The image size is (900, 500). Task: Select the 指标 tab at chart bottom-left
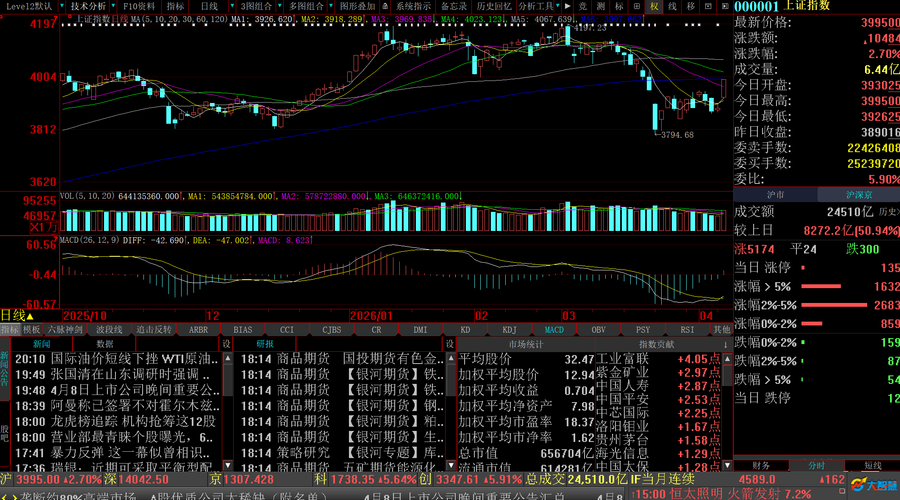(x=10, y=330)
